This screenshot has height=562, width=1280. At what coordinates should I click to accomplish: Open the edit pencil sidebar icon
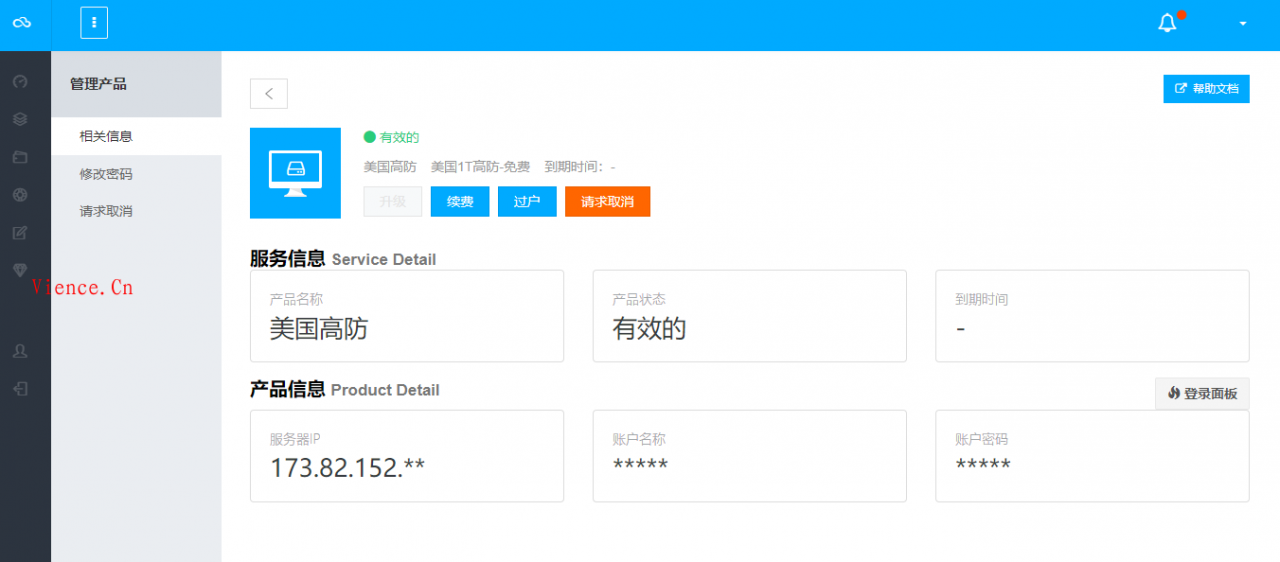(x=20, y=233)
